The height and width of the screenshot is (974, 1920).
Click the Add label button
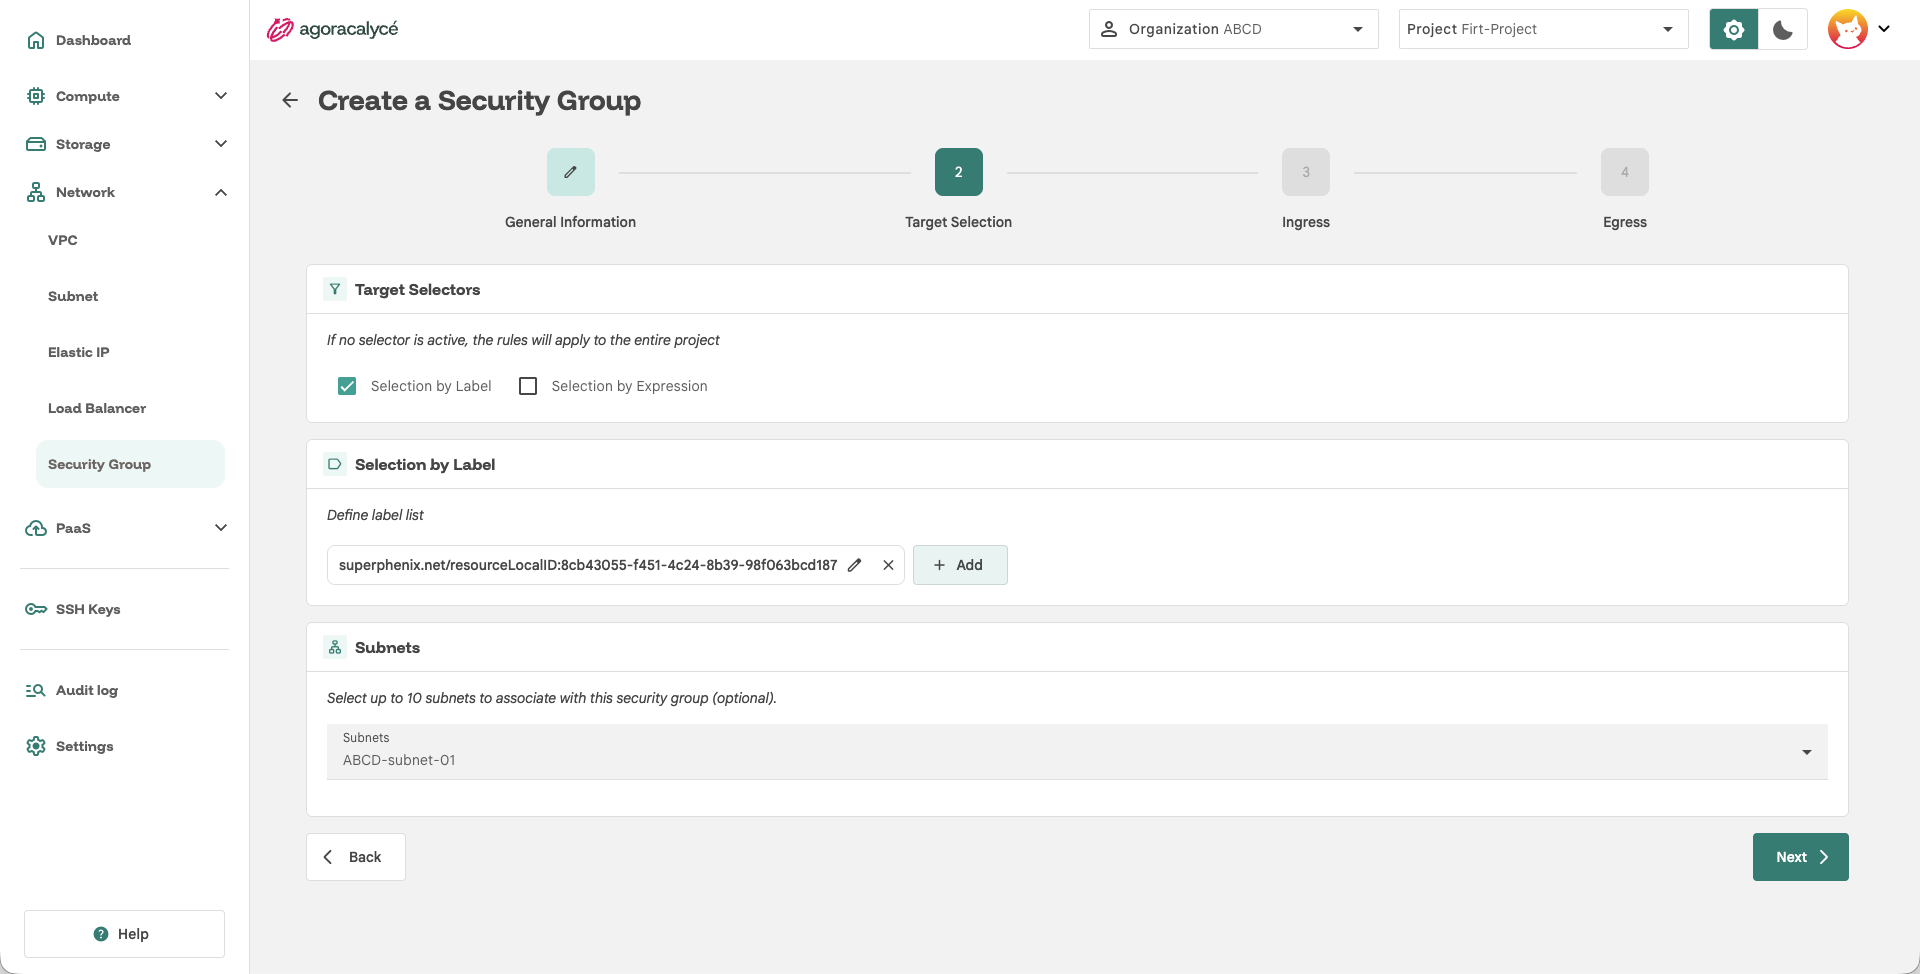click(960, 565)
